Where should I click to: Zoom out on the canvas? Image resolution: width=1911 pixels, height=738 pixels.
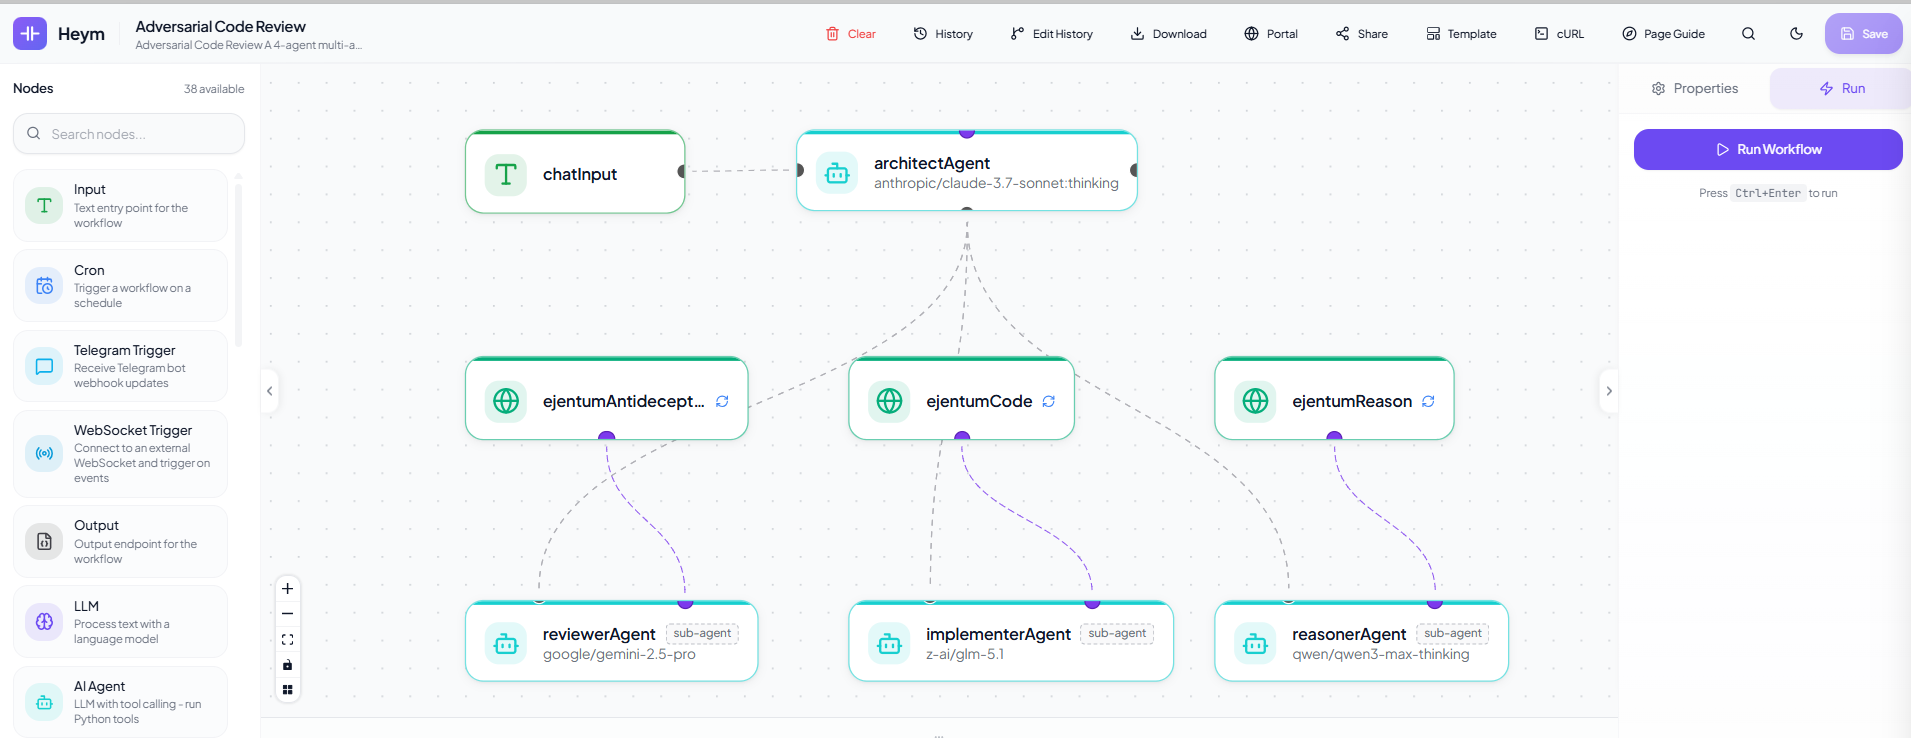coord(288,614)
